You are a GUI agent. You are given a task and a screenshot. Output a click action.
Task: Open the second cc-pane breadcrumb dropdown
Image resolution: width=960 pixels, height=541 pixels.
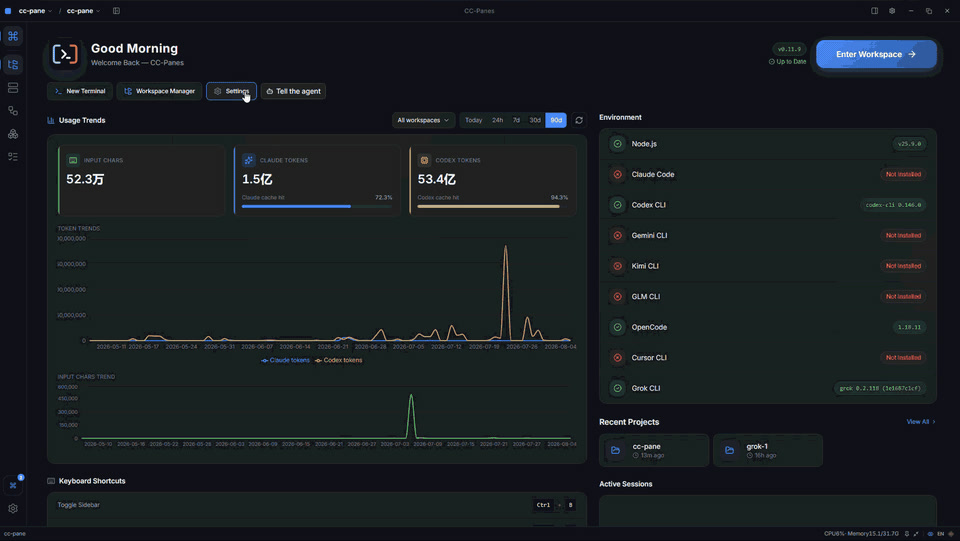83,11
